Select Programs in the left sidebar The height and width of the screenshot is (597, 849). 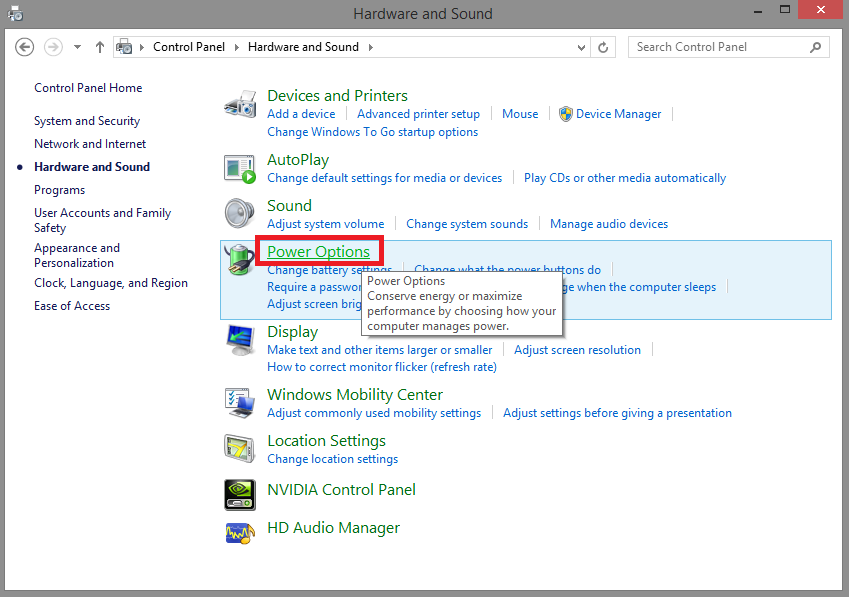tap(59, 190)
